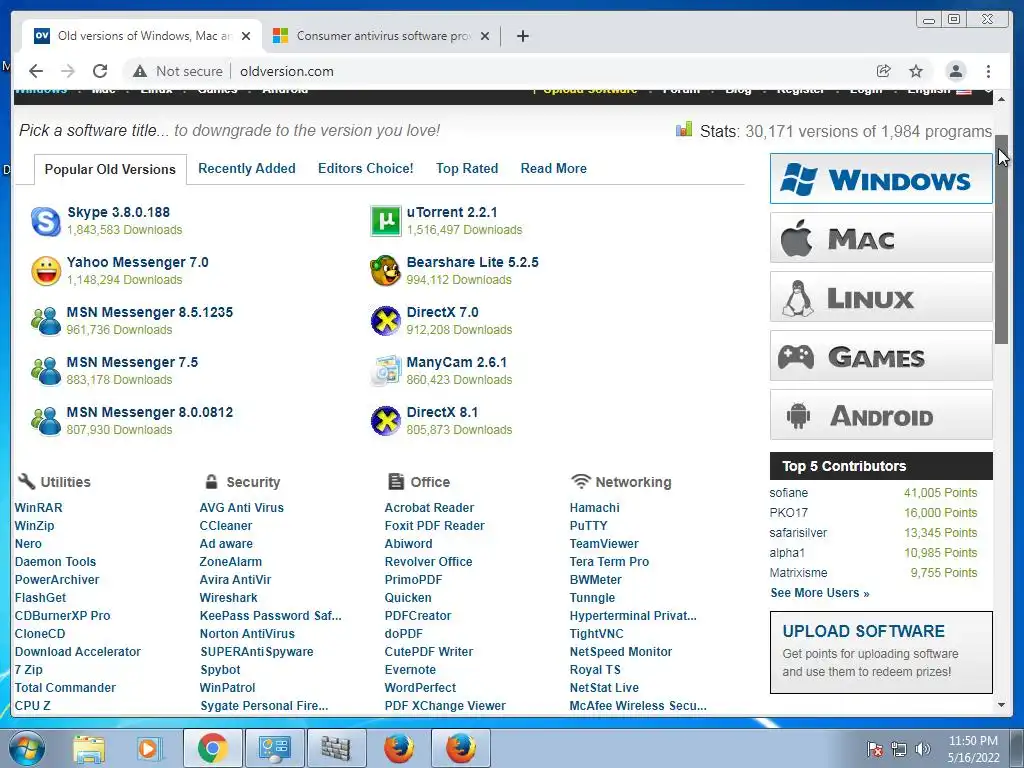Image resolution: width=1024 pixels, height=768 pixels.
Task: Click the Upload Software banner
Action: pyautogui.click(x=881, y=652)
